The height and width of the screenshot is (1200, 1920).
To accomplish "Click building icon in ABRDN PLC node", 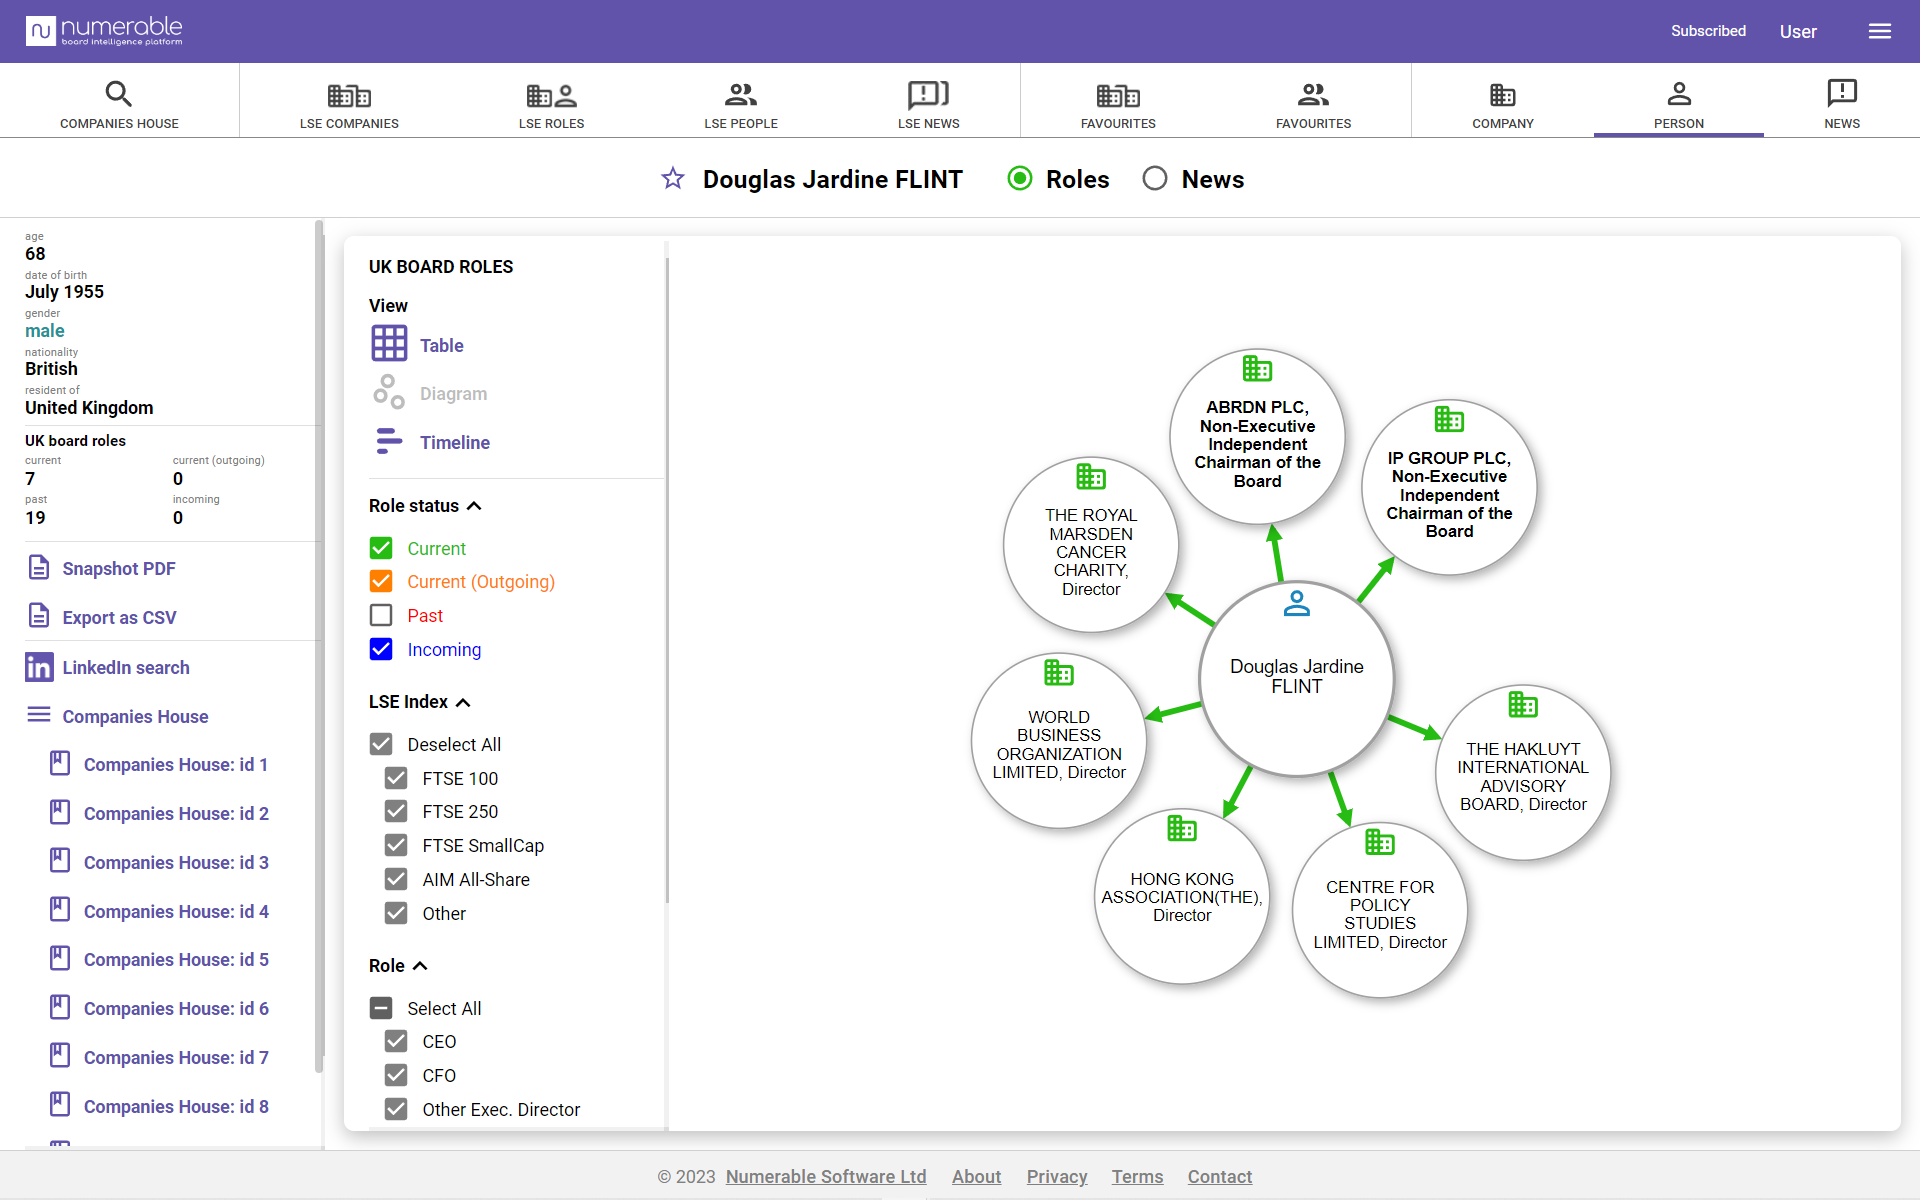I will (x=1257, y=368).
